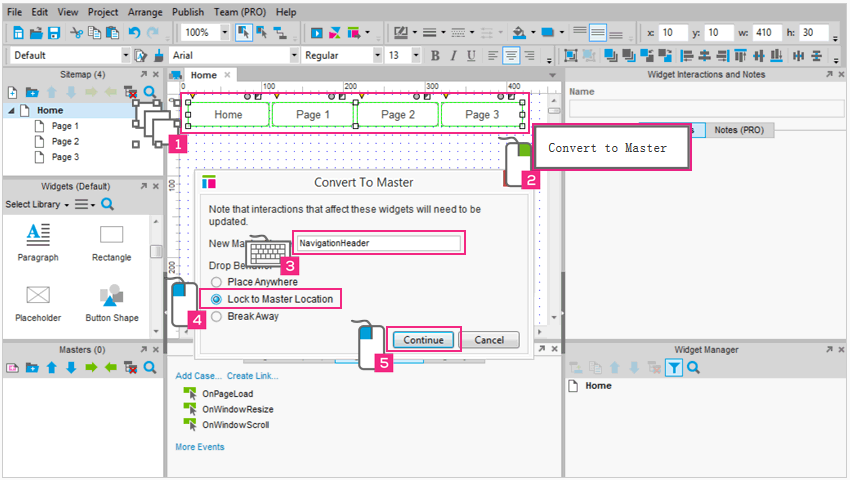The image size is (850, 480).
Task: Click the Continue button in dialog
Action: pyautogui.click(x=423, y=340)
